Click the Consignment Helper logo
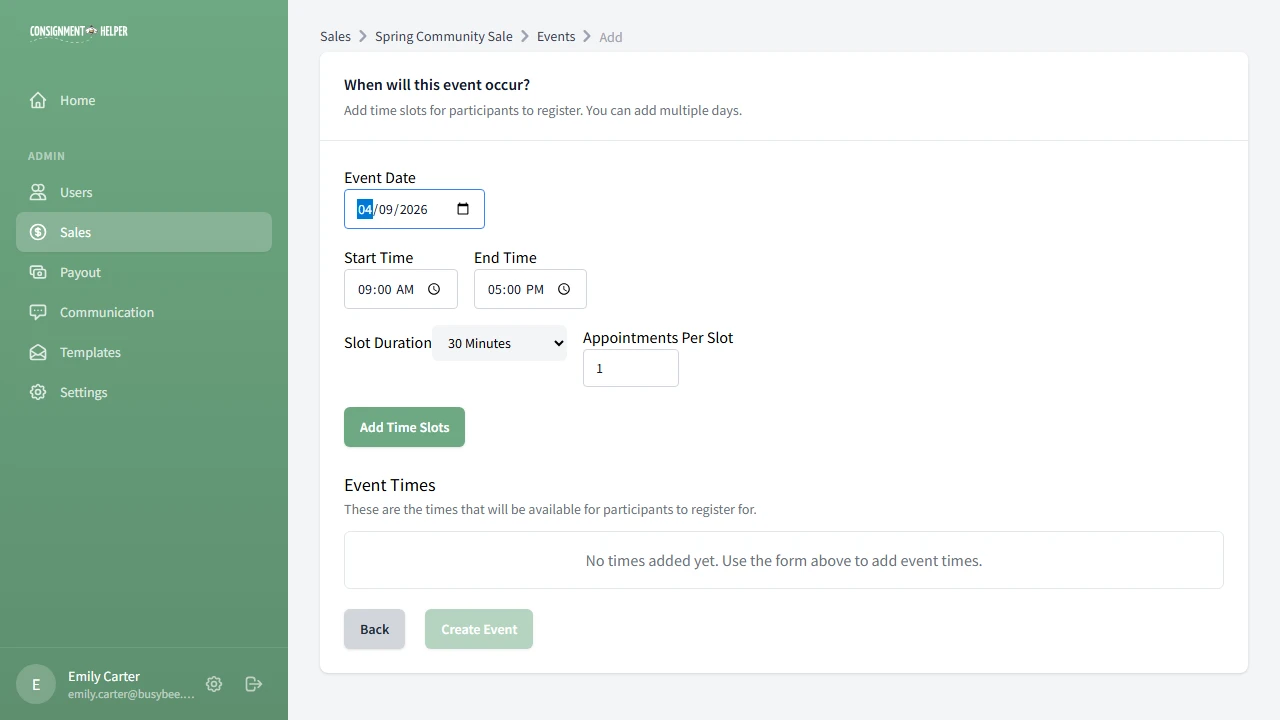This screenshot has height=720, width=1280. pos(78,31)
